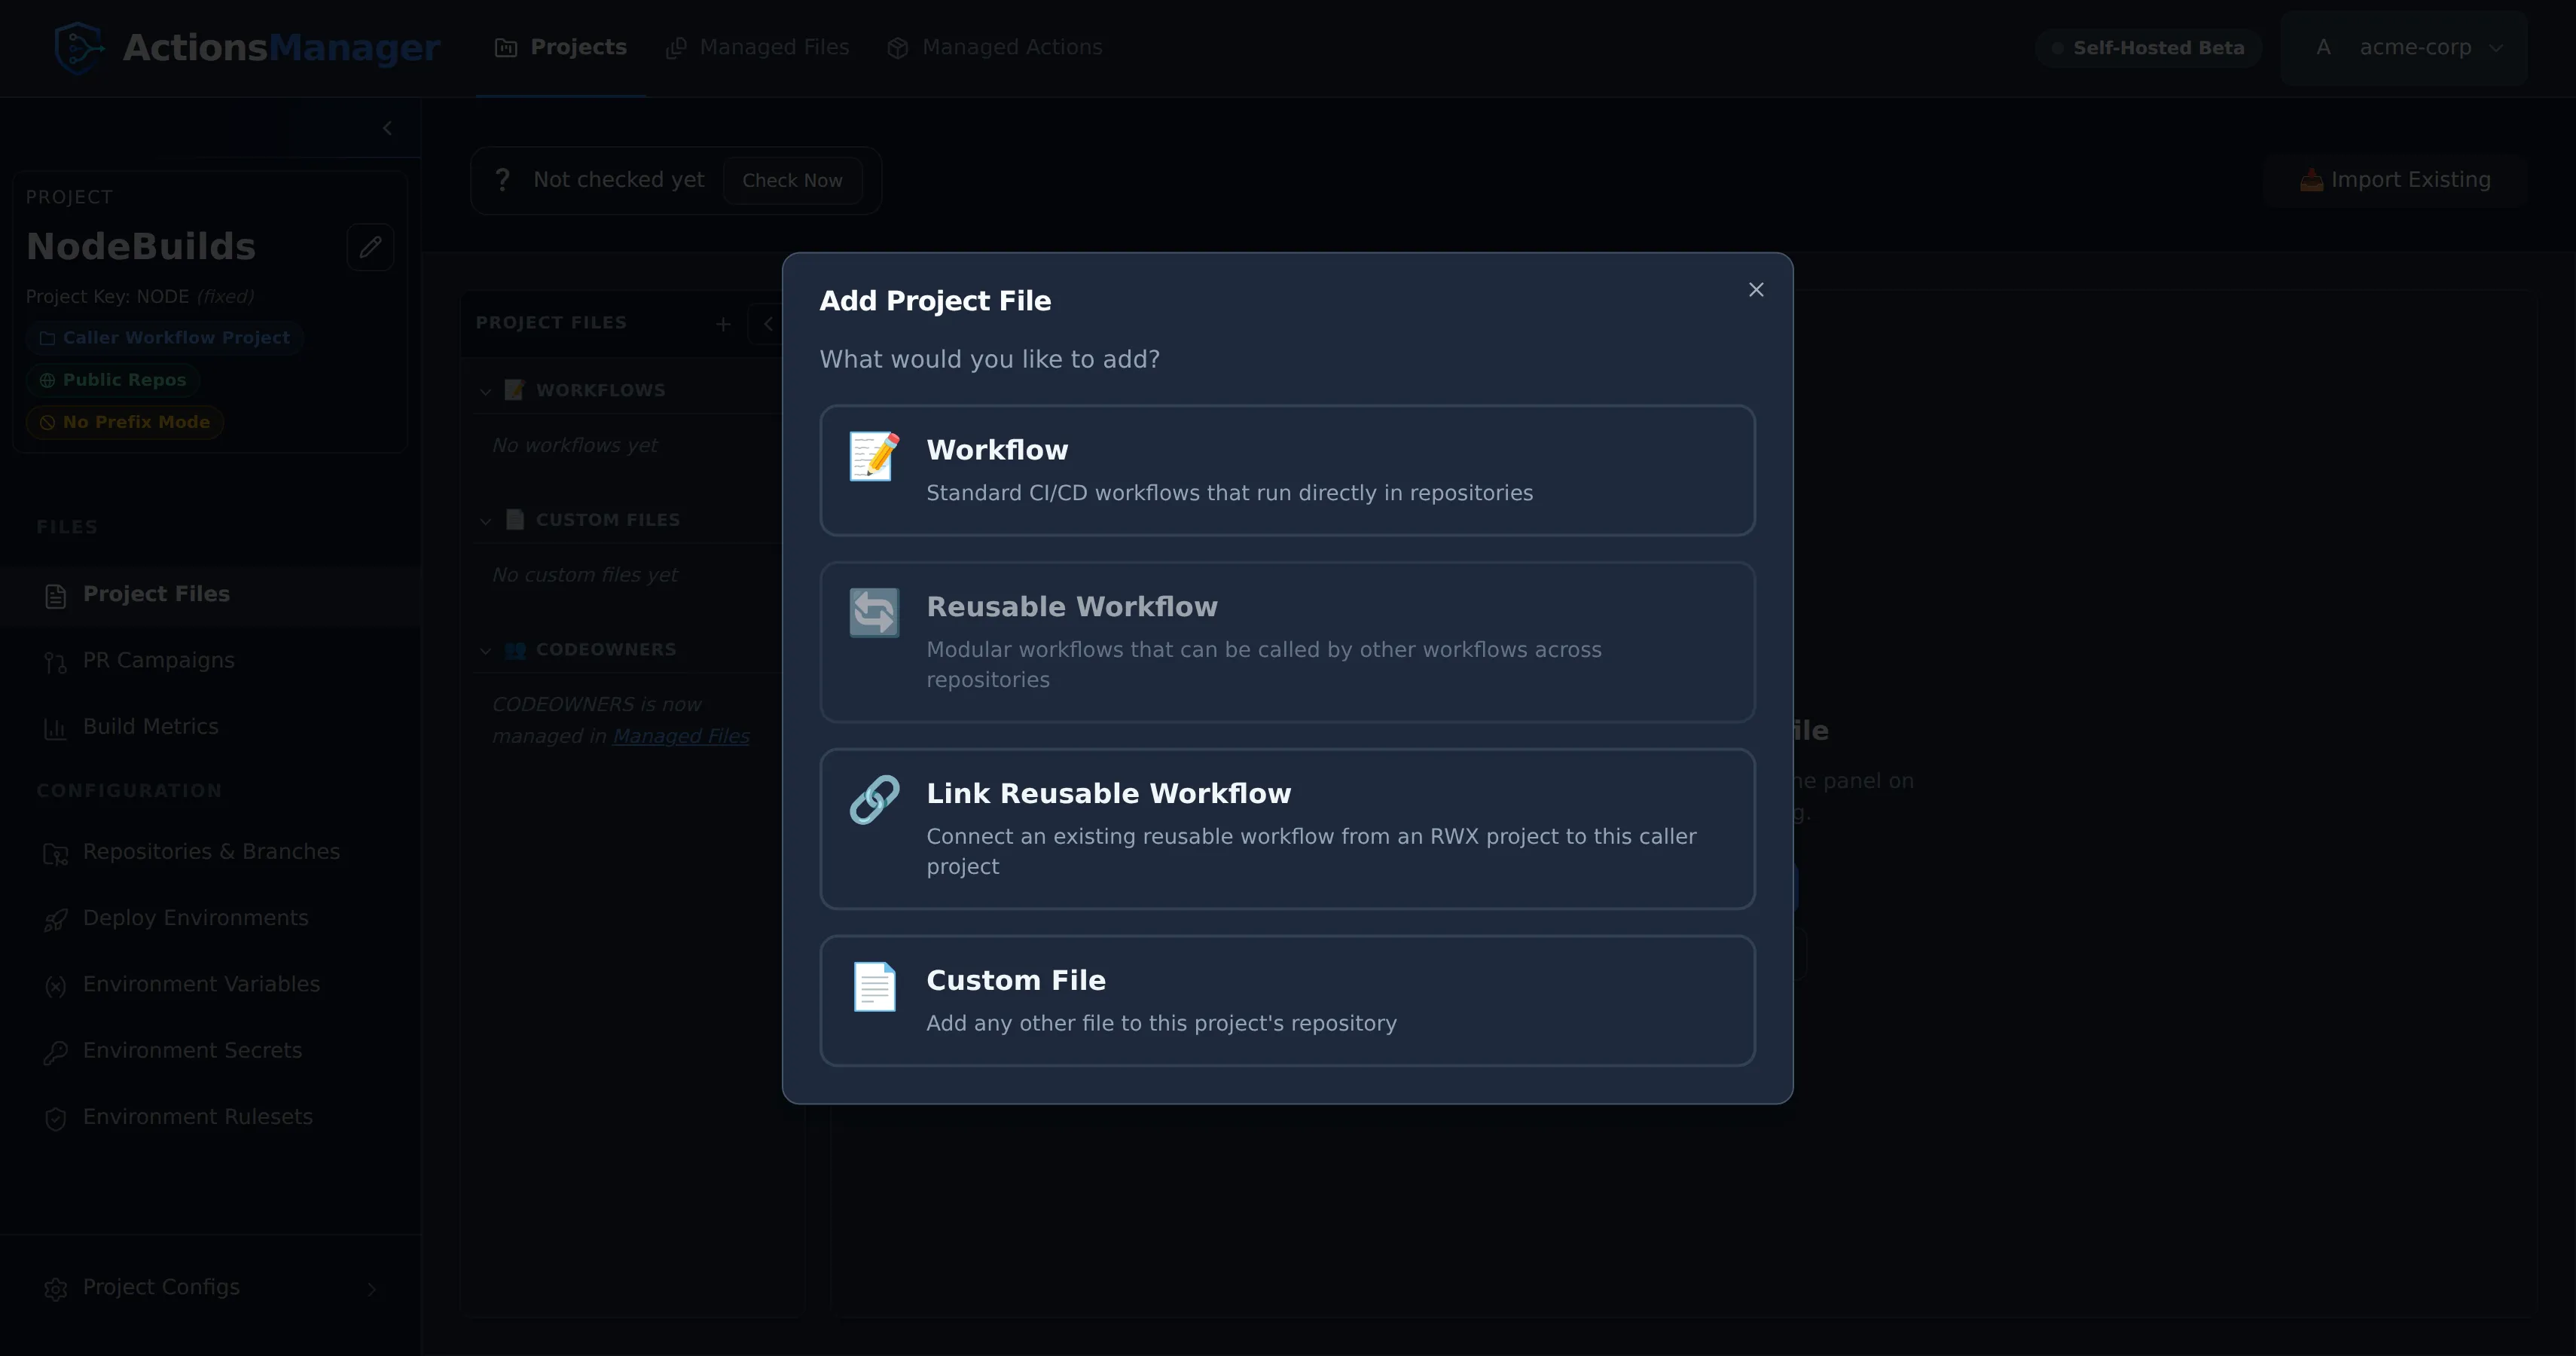The width and height of the screenshot is (2576, 1356).
Task: Add a file with plus icon
Action: coord(723,324)
